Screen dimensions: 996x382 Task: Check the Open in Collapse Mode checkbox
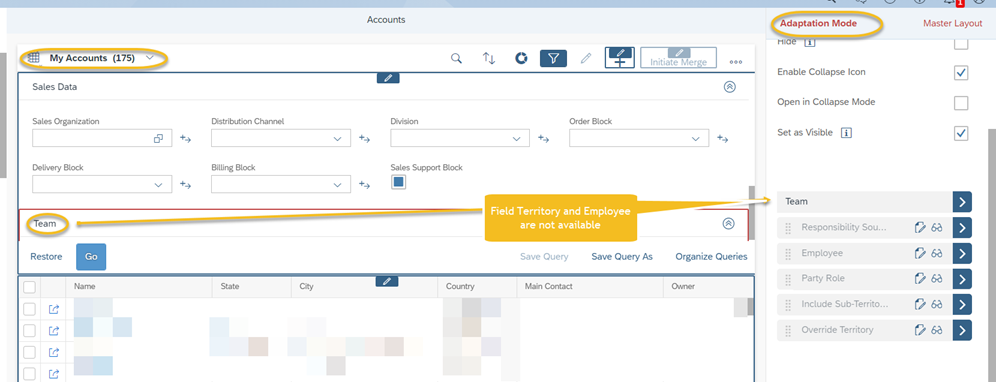961,103
